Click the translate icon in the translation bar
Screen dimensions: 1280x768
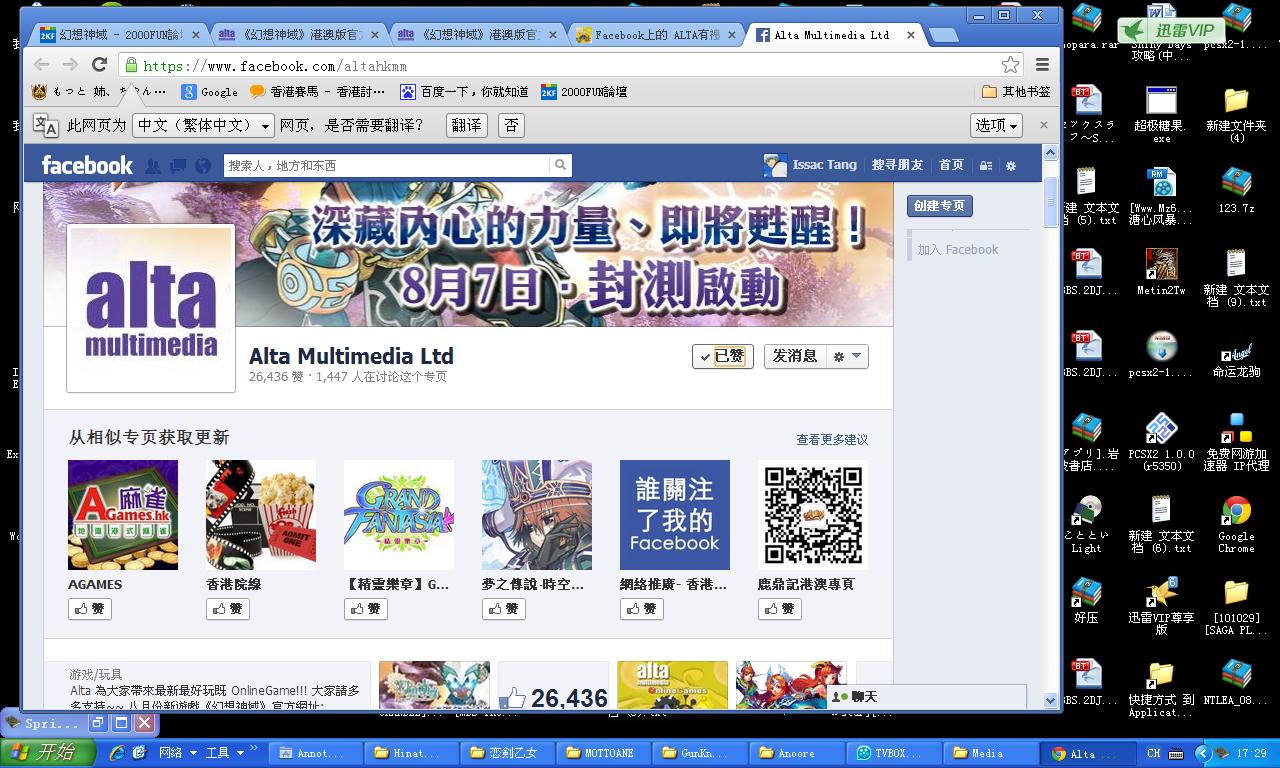[45, 125]
